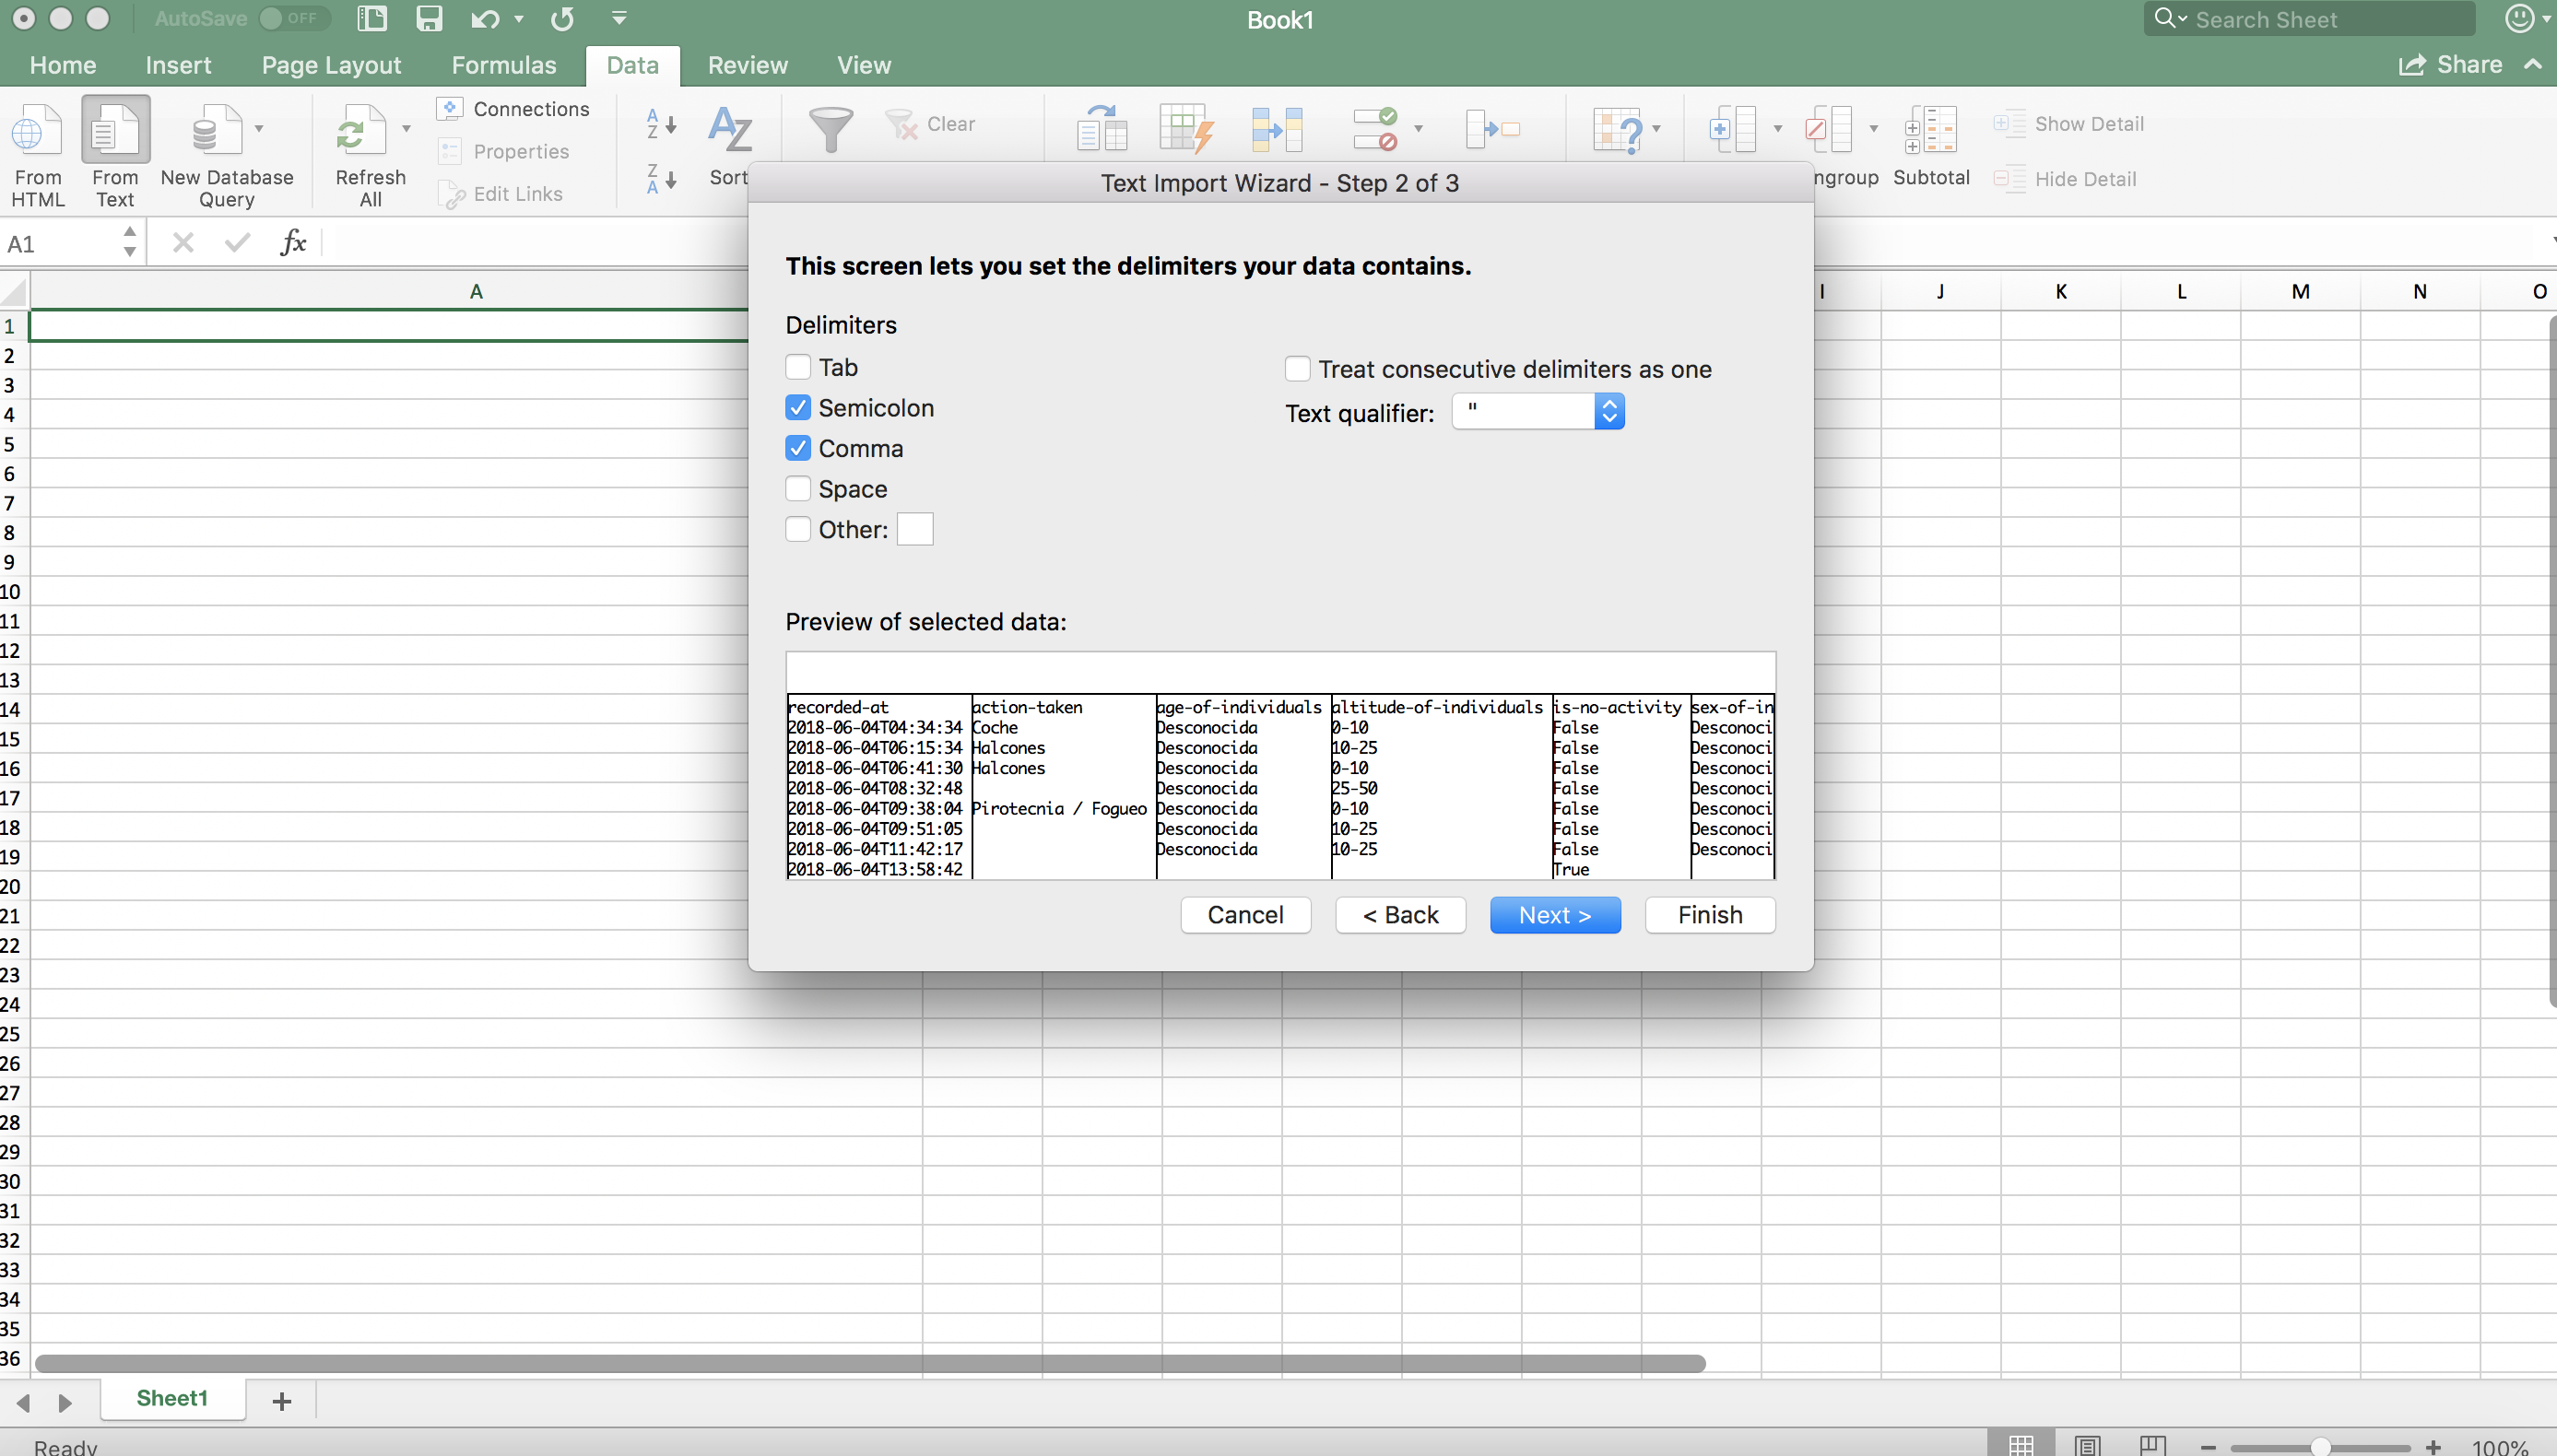Expand the Data Validation dropdown arrow
The height and width of the screenshot is (1456, 2557).
(1418, 129)
